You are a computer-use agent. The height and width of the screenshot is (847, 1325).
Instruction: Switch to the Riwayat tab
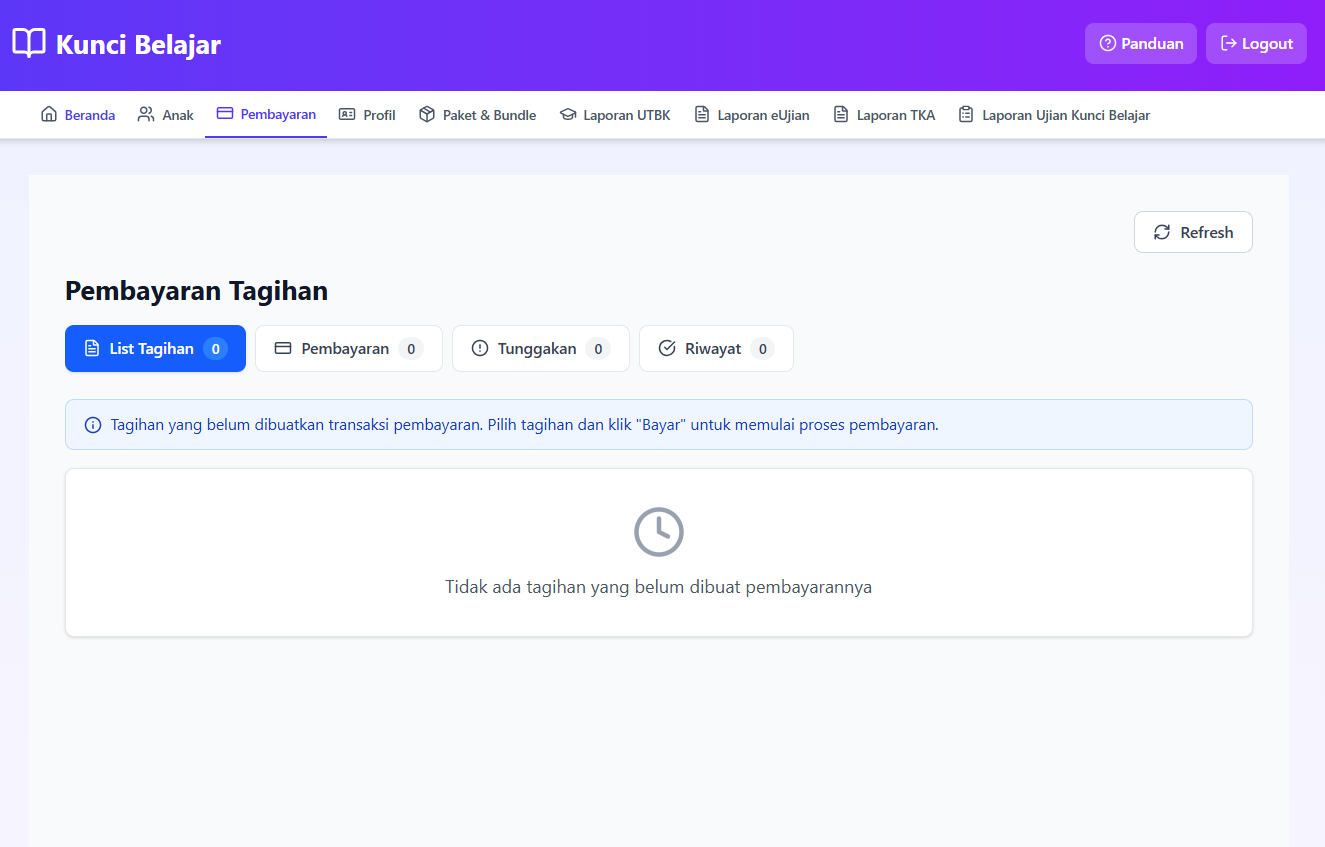pos(716,348)
